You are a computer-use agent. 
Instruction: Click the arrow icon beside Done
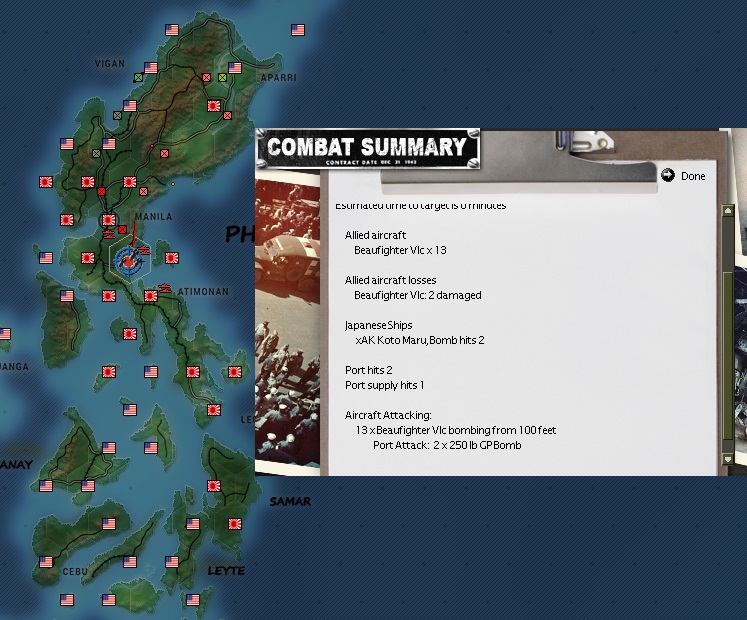[668, 175]
